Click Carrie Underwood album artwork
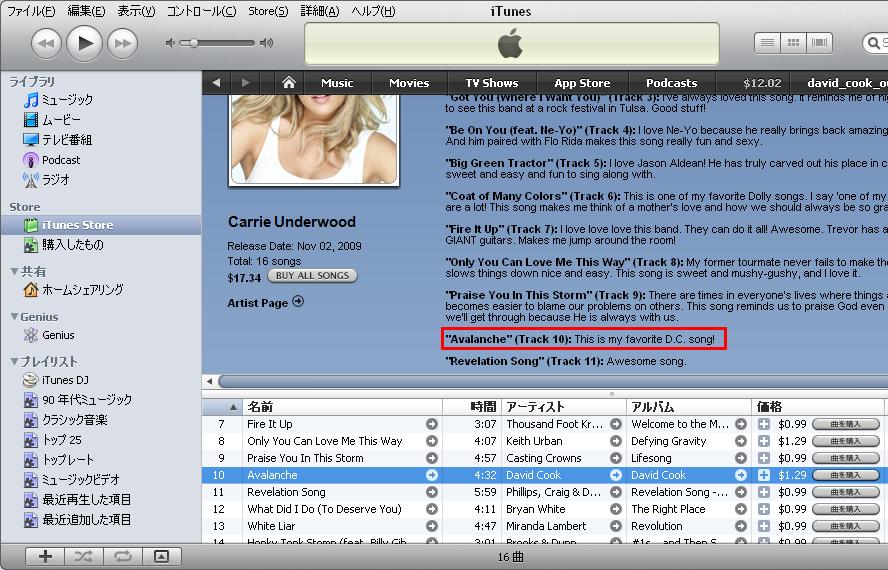Viewport: 888px width, 570px height. pos(314,139)
